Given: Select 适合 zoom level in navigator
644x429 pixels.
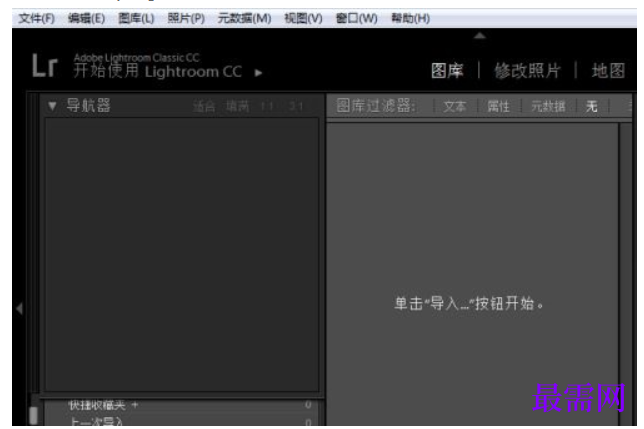Looking at the screenshot, I should 204,107.
